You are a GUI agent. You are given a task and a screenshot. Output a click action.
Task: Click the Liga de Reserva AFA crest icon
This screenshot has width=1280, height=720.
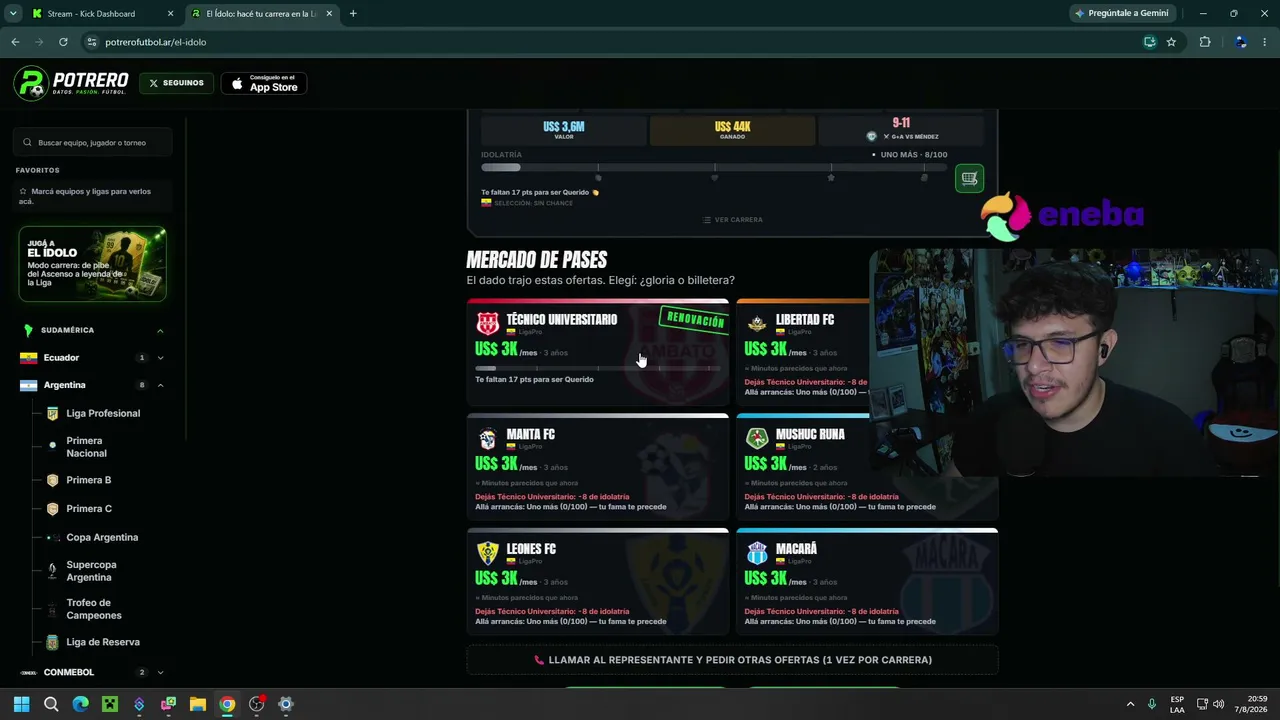[53, 642]
